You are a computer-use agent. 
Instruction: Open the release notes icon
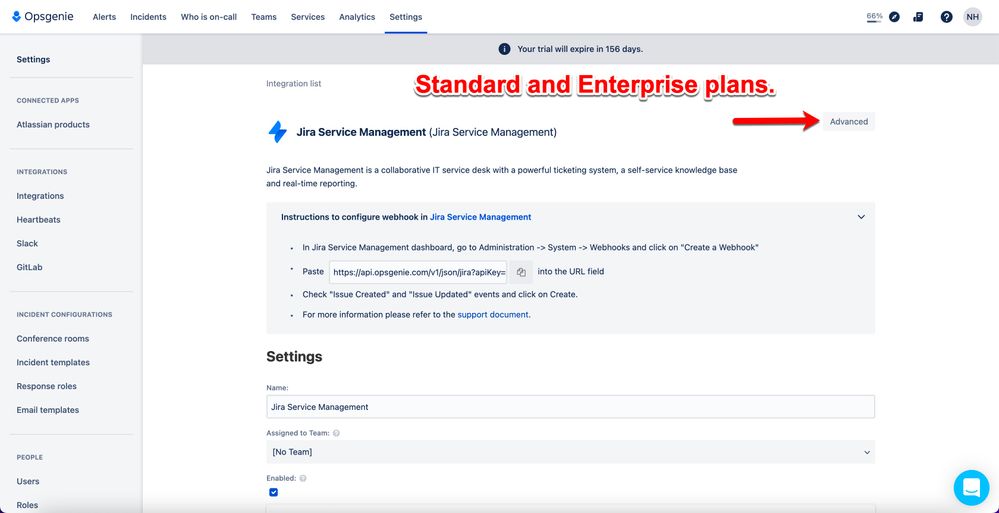coord(918,17)
